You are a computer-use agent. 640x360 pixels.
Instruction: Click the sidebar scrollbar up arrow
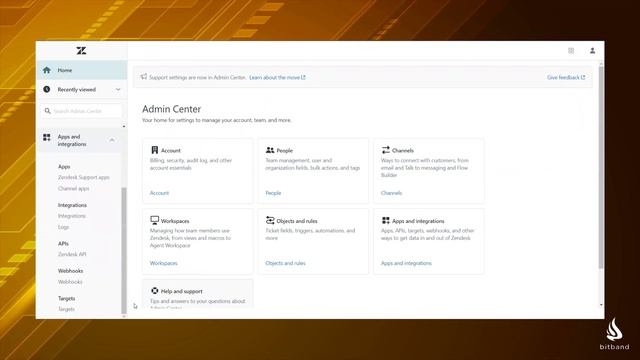pyautogui.click(x=124, y=127)
